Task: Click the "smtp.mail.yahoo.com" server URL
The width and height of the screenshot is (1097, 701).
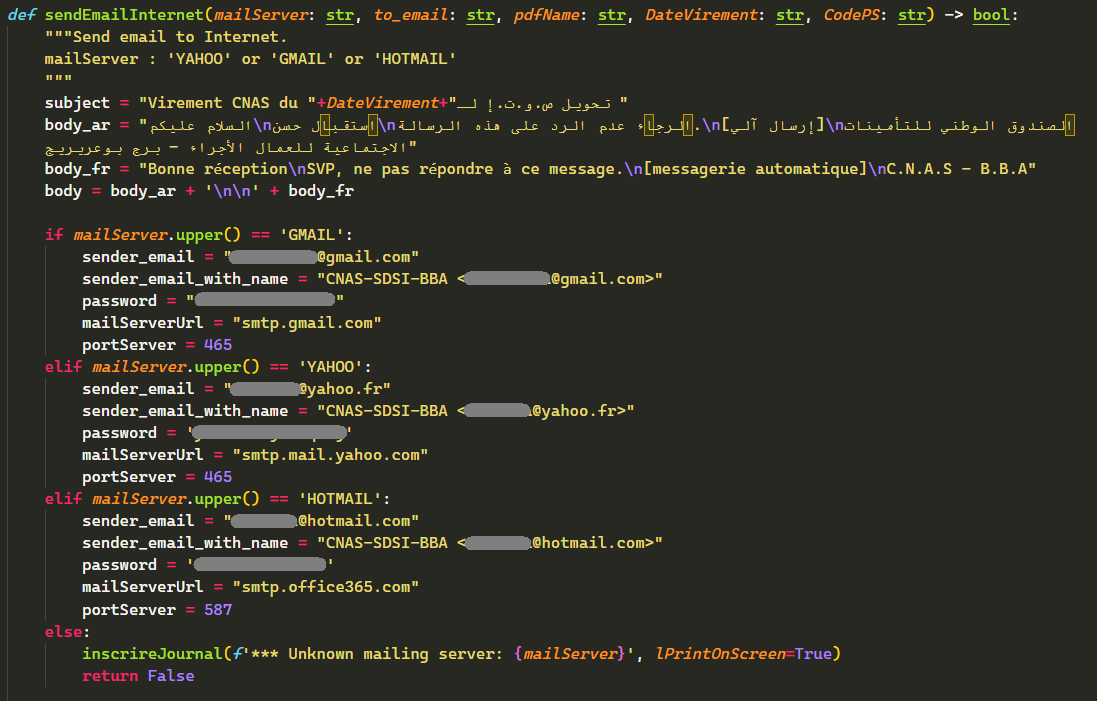Action: (x=330, y=455)
